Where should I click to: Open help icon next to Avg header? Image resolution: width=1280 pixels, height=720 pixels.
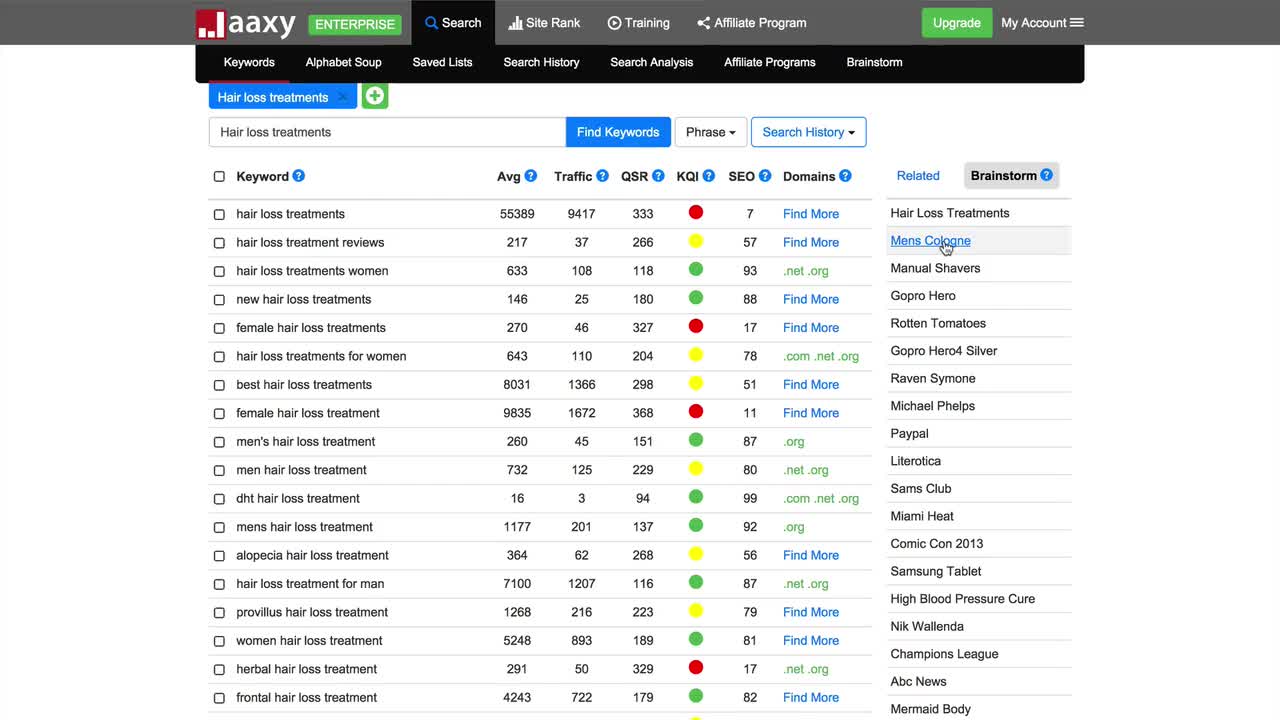531,176
